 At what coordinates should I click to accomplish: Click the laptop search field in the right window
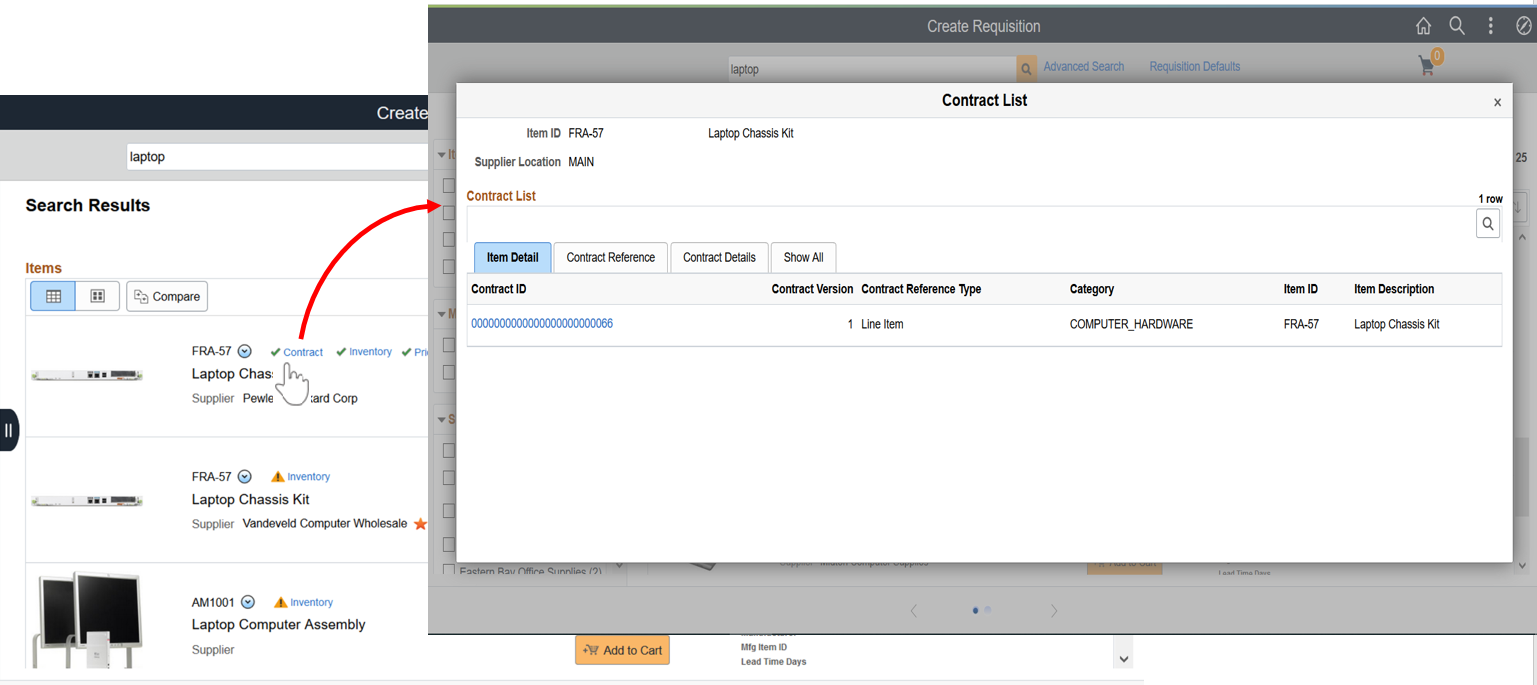tap(872, 69)
